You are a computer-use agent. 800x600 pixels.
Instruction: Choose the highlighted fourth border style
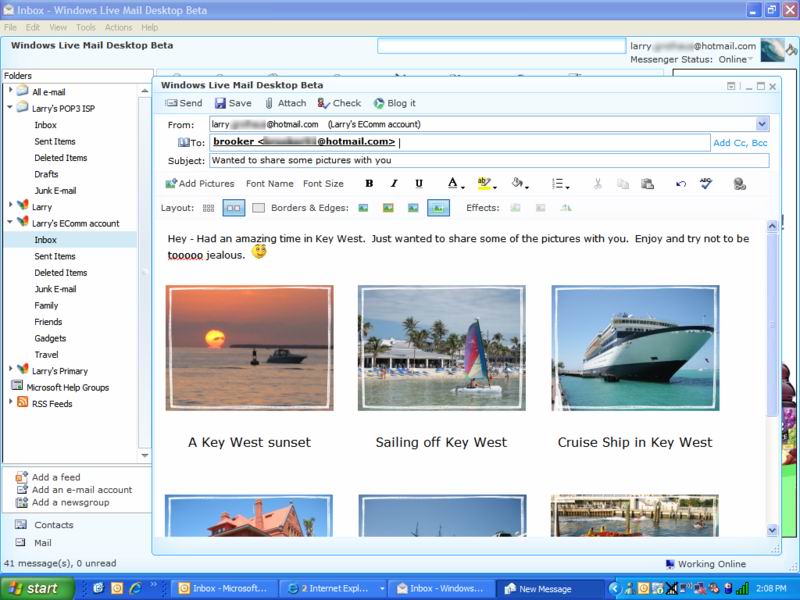coord(438,208)
